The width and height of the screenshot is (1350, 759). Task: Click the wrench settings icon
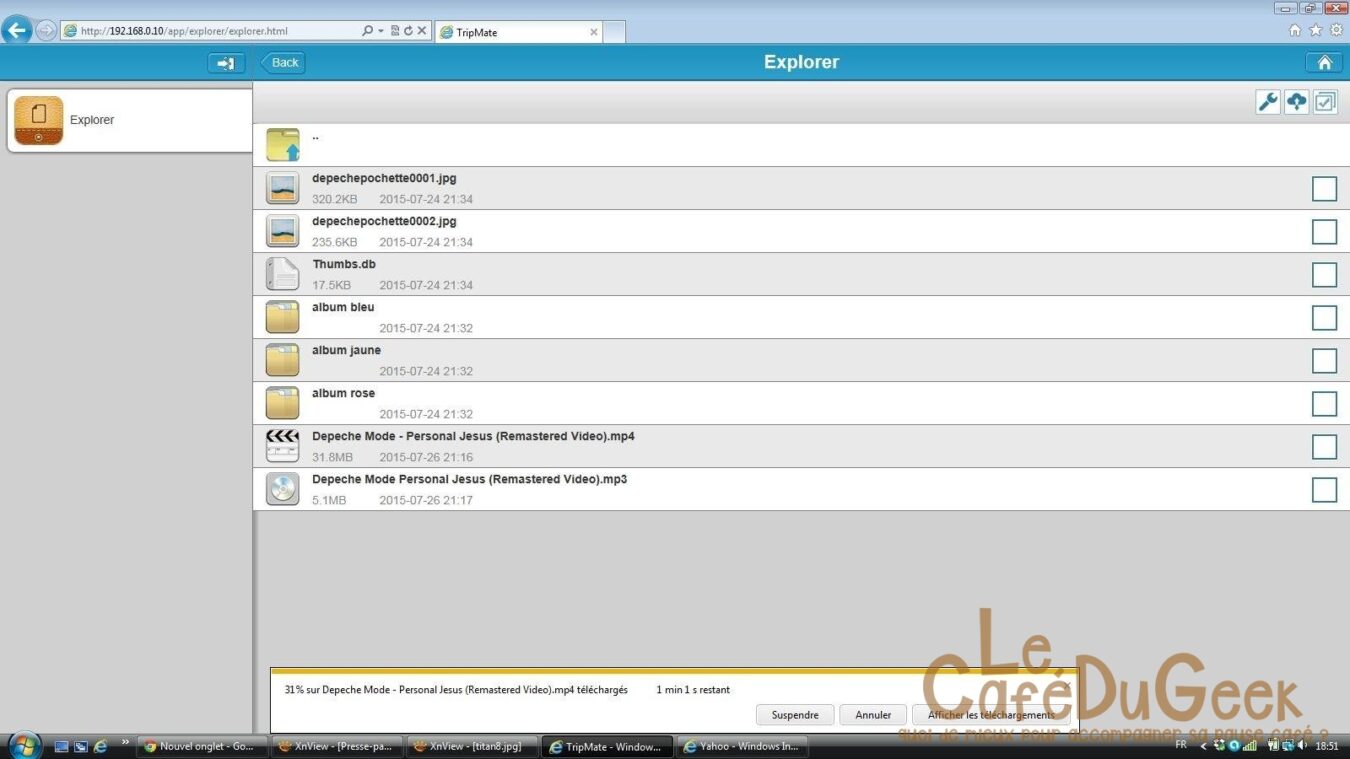pyautogui.click(x=1268, y=102)
